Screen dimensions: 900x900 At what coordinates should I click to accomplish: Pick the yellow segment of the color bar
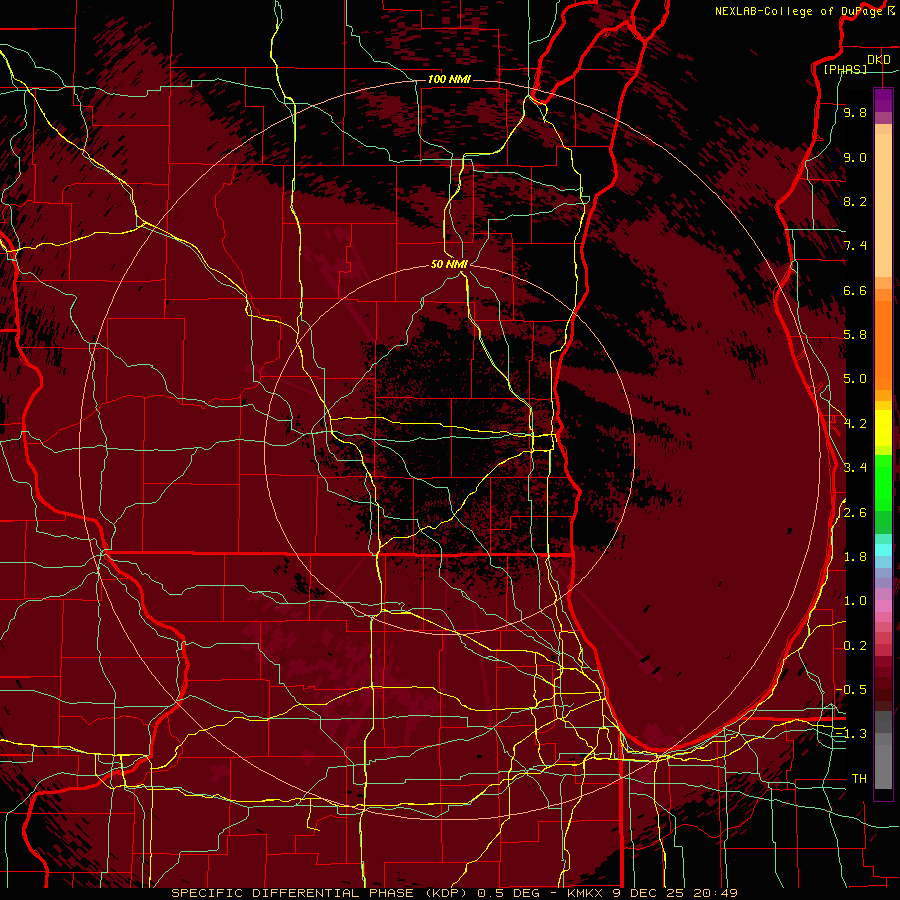883,428
